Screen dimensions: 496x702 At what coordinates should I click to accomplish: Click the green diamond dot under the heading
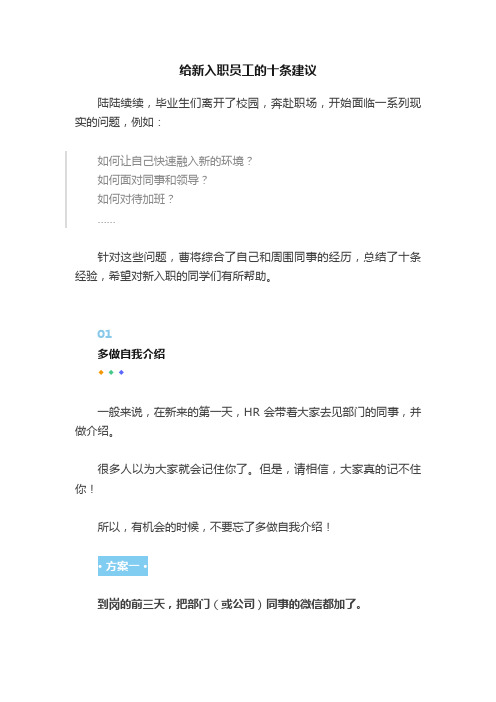pyautogui.click(x=111, y=372)
